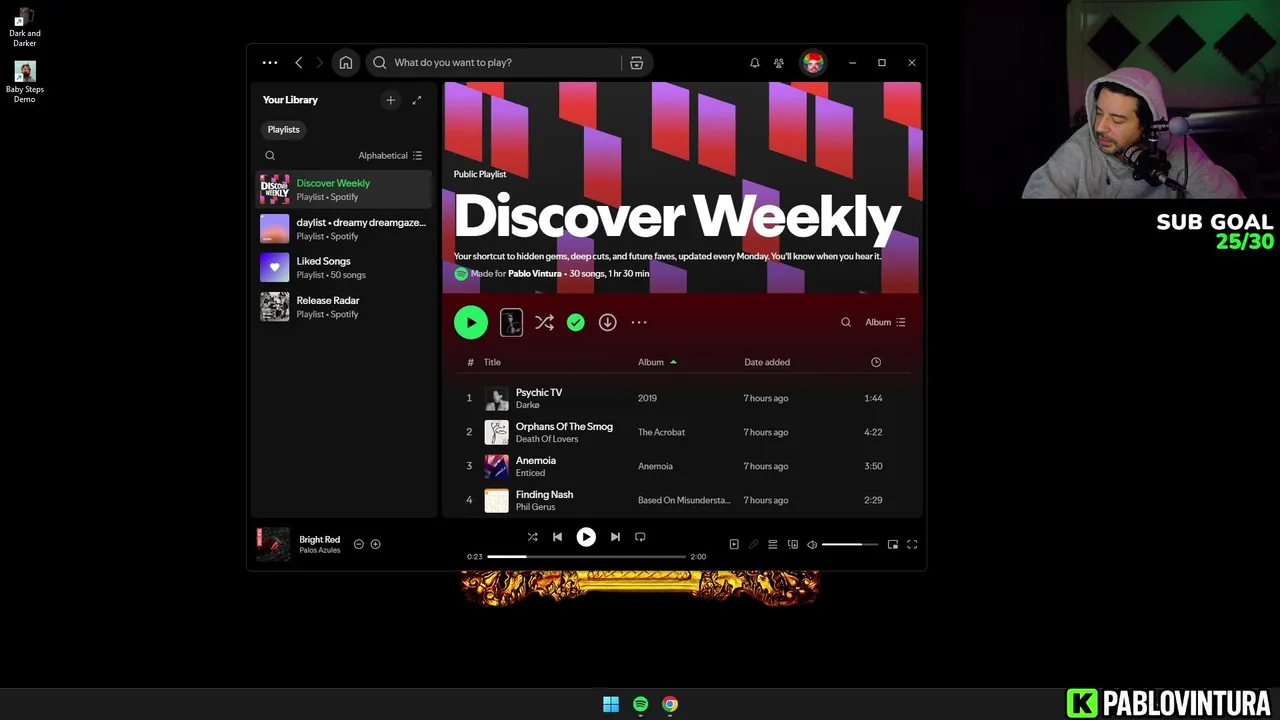The width and height of the screenshot is (1280, 720).
Task: Open Spotify Home
Action: [x=345, y=62]
